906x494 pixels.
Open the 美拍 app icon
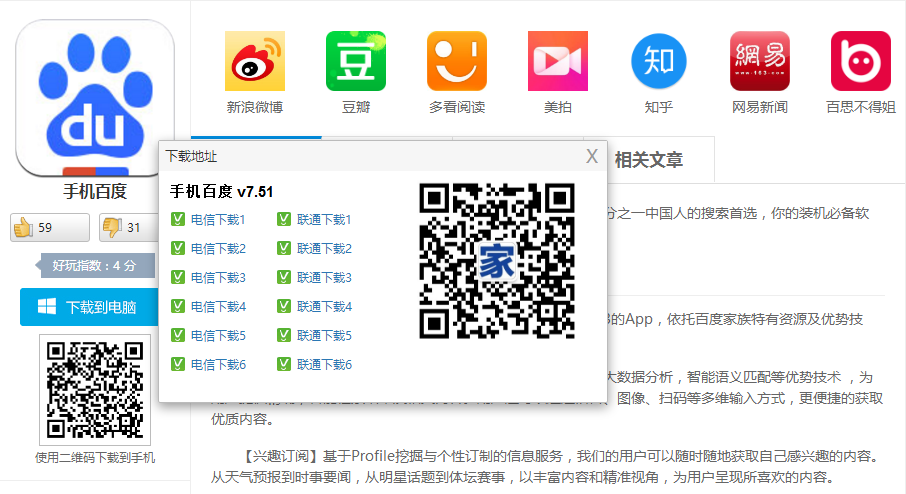coord(558,61)
